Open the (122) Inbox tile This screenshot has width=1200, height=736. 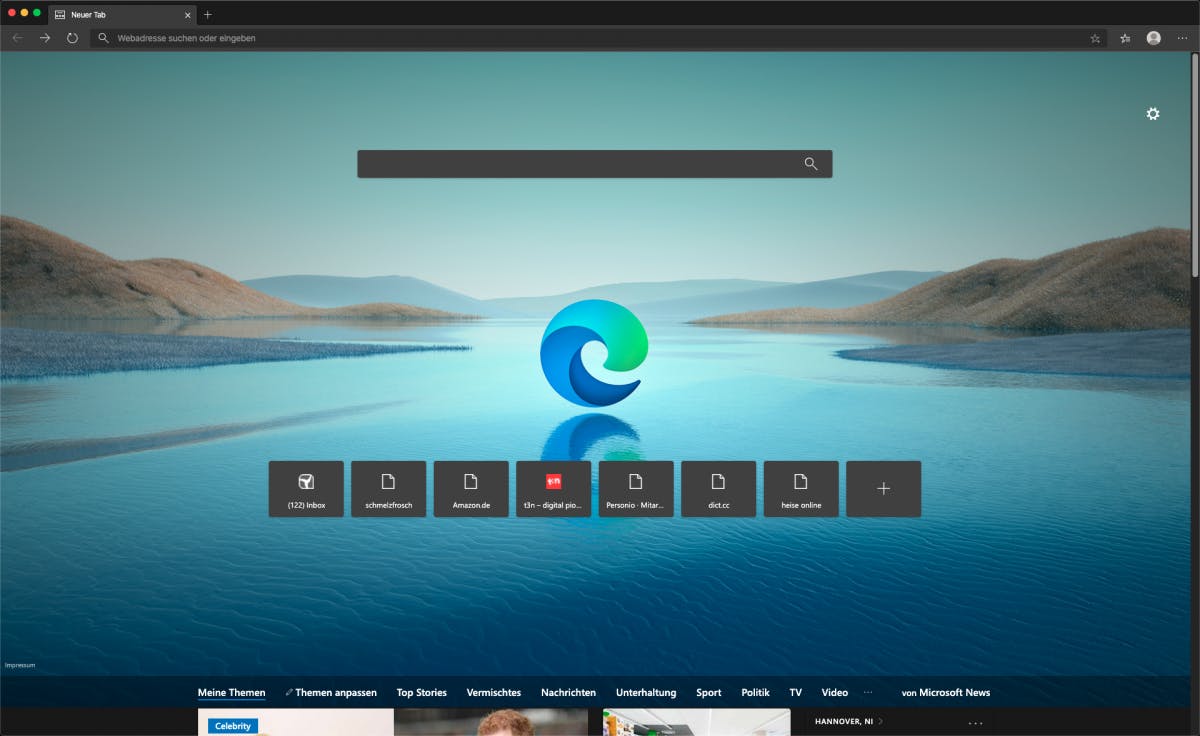click(x=306, y=489)
